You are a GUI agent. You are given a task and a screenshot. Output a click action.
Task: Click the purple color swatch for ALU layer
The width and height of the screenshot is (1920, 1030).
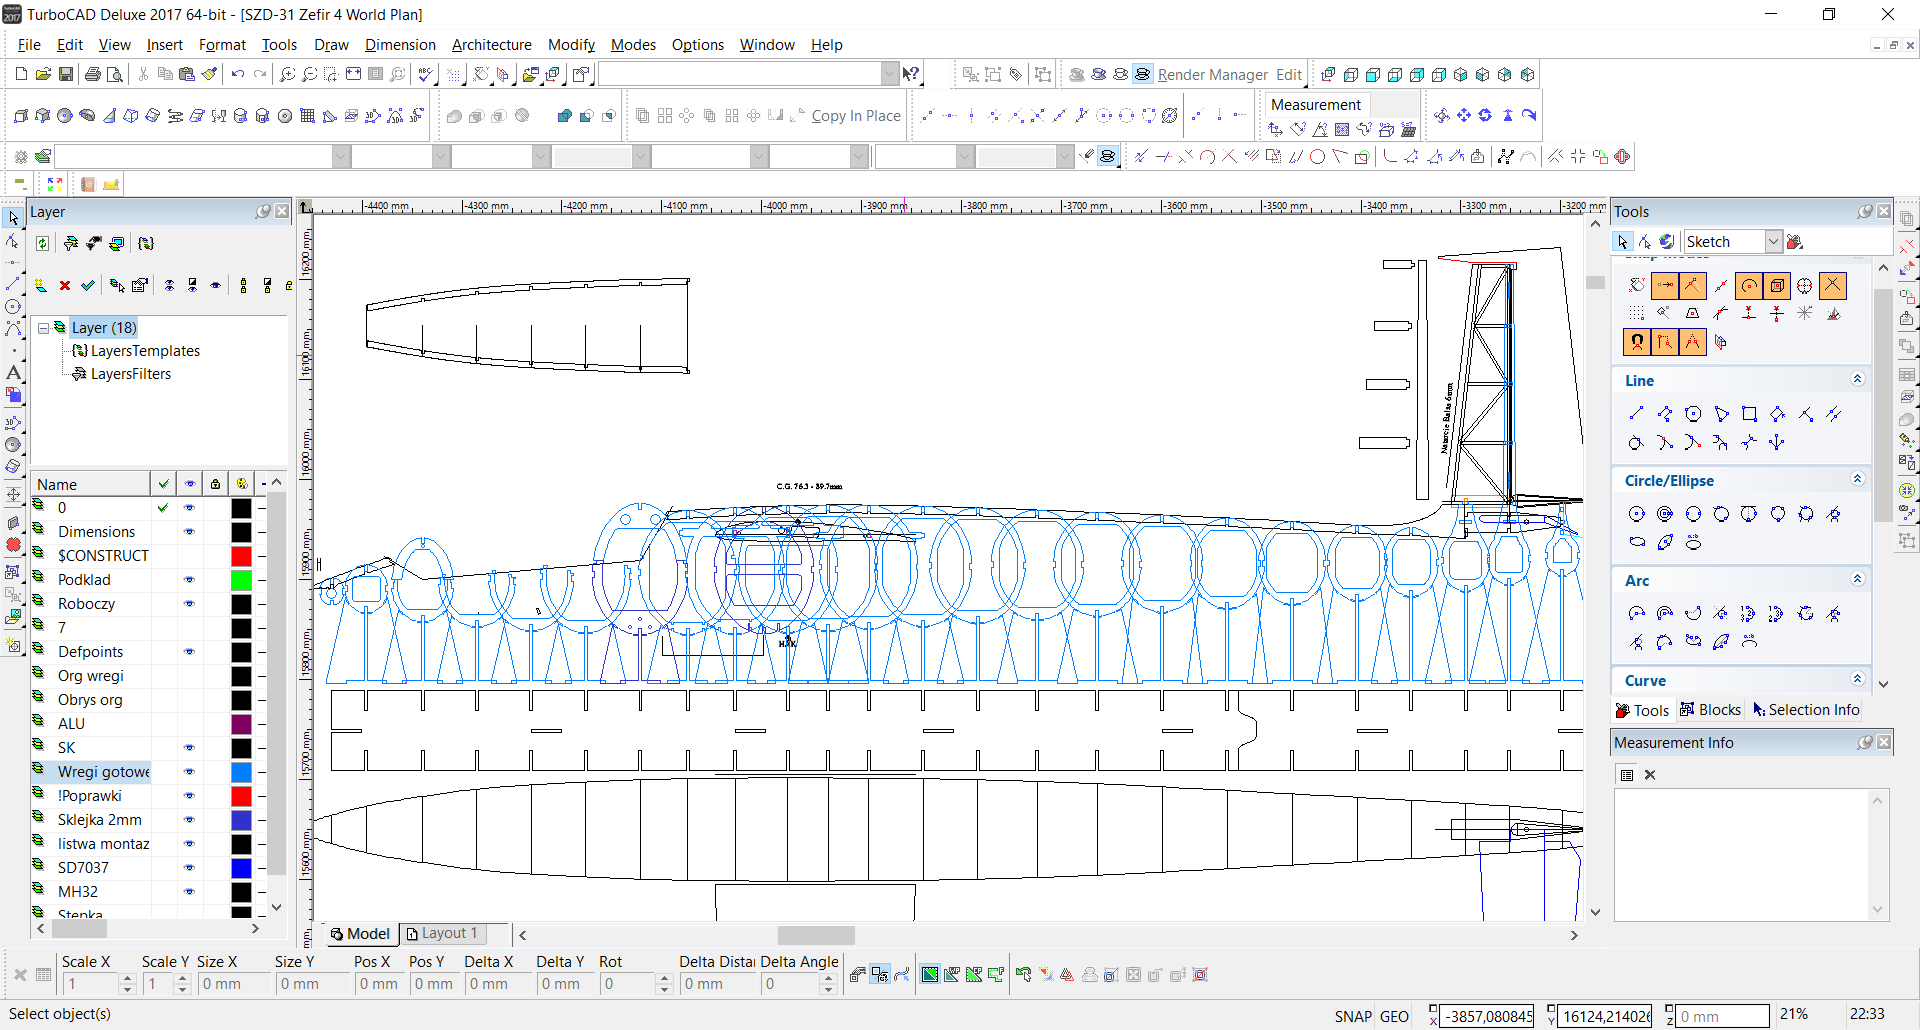coord(241,724)
